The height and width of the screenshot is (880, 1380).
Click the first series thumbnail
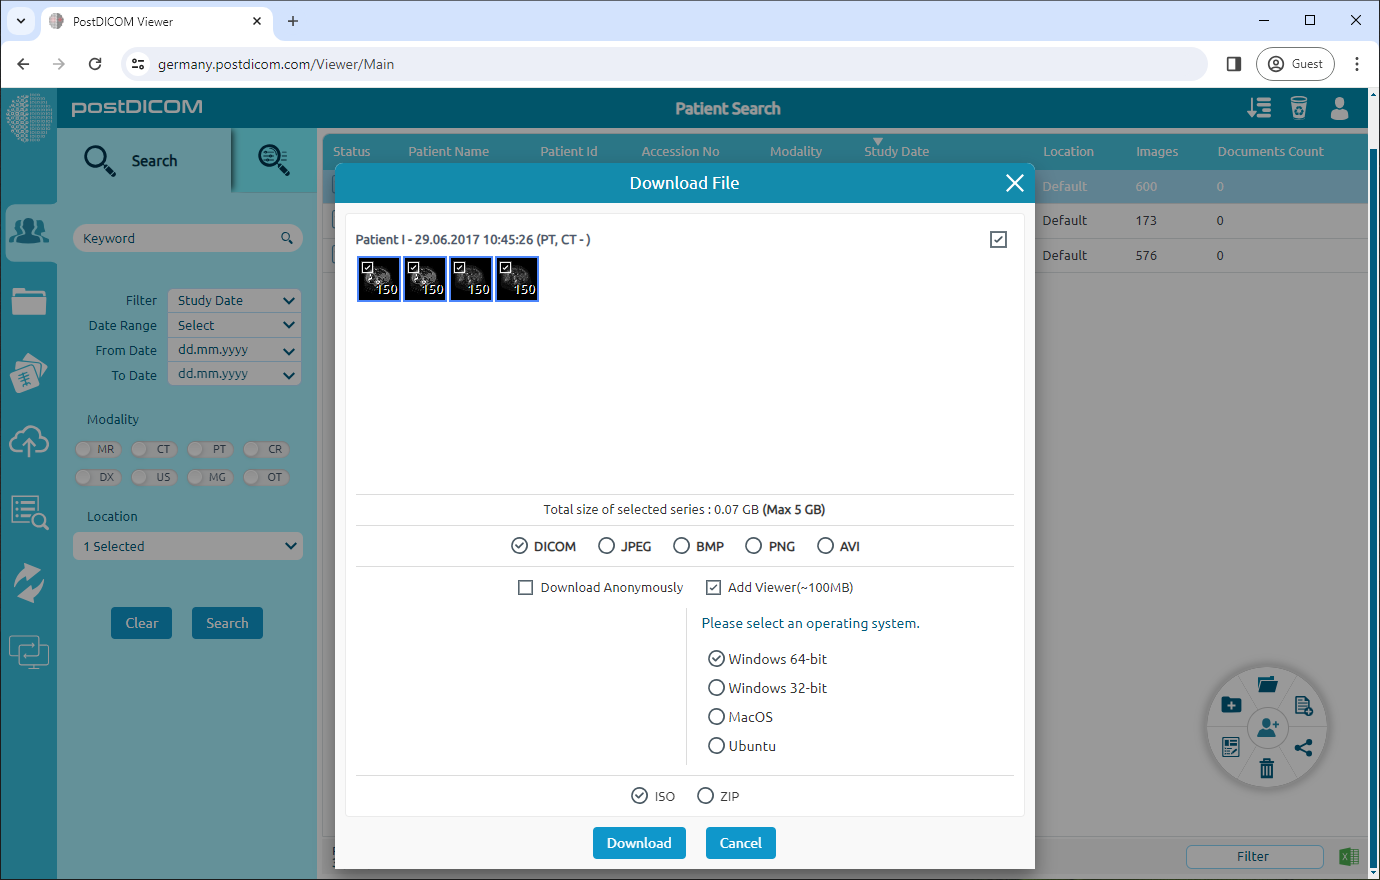[379, 279]
